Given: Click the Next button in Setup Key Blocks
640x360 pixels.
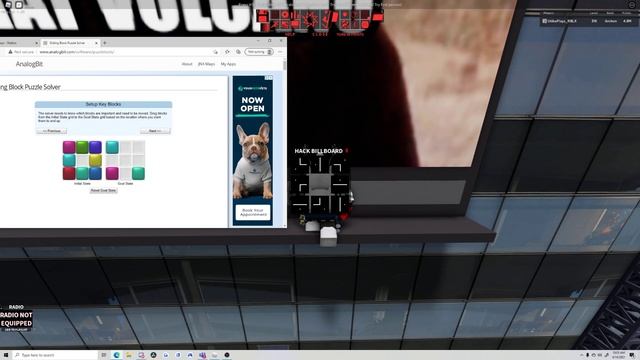Looking at the screenshot, I should pos(155,131).
